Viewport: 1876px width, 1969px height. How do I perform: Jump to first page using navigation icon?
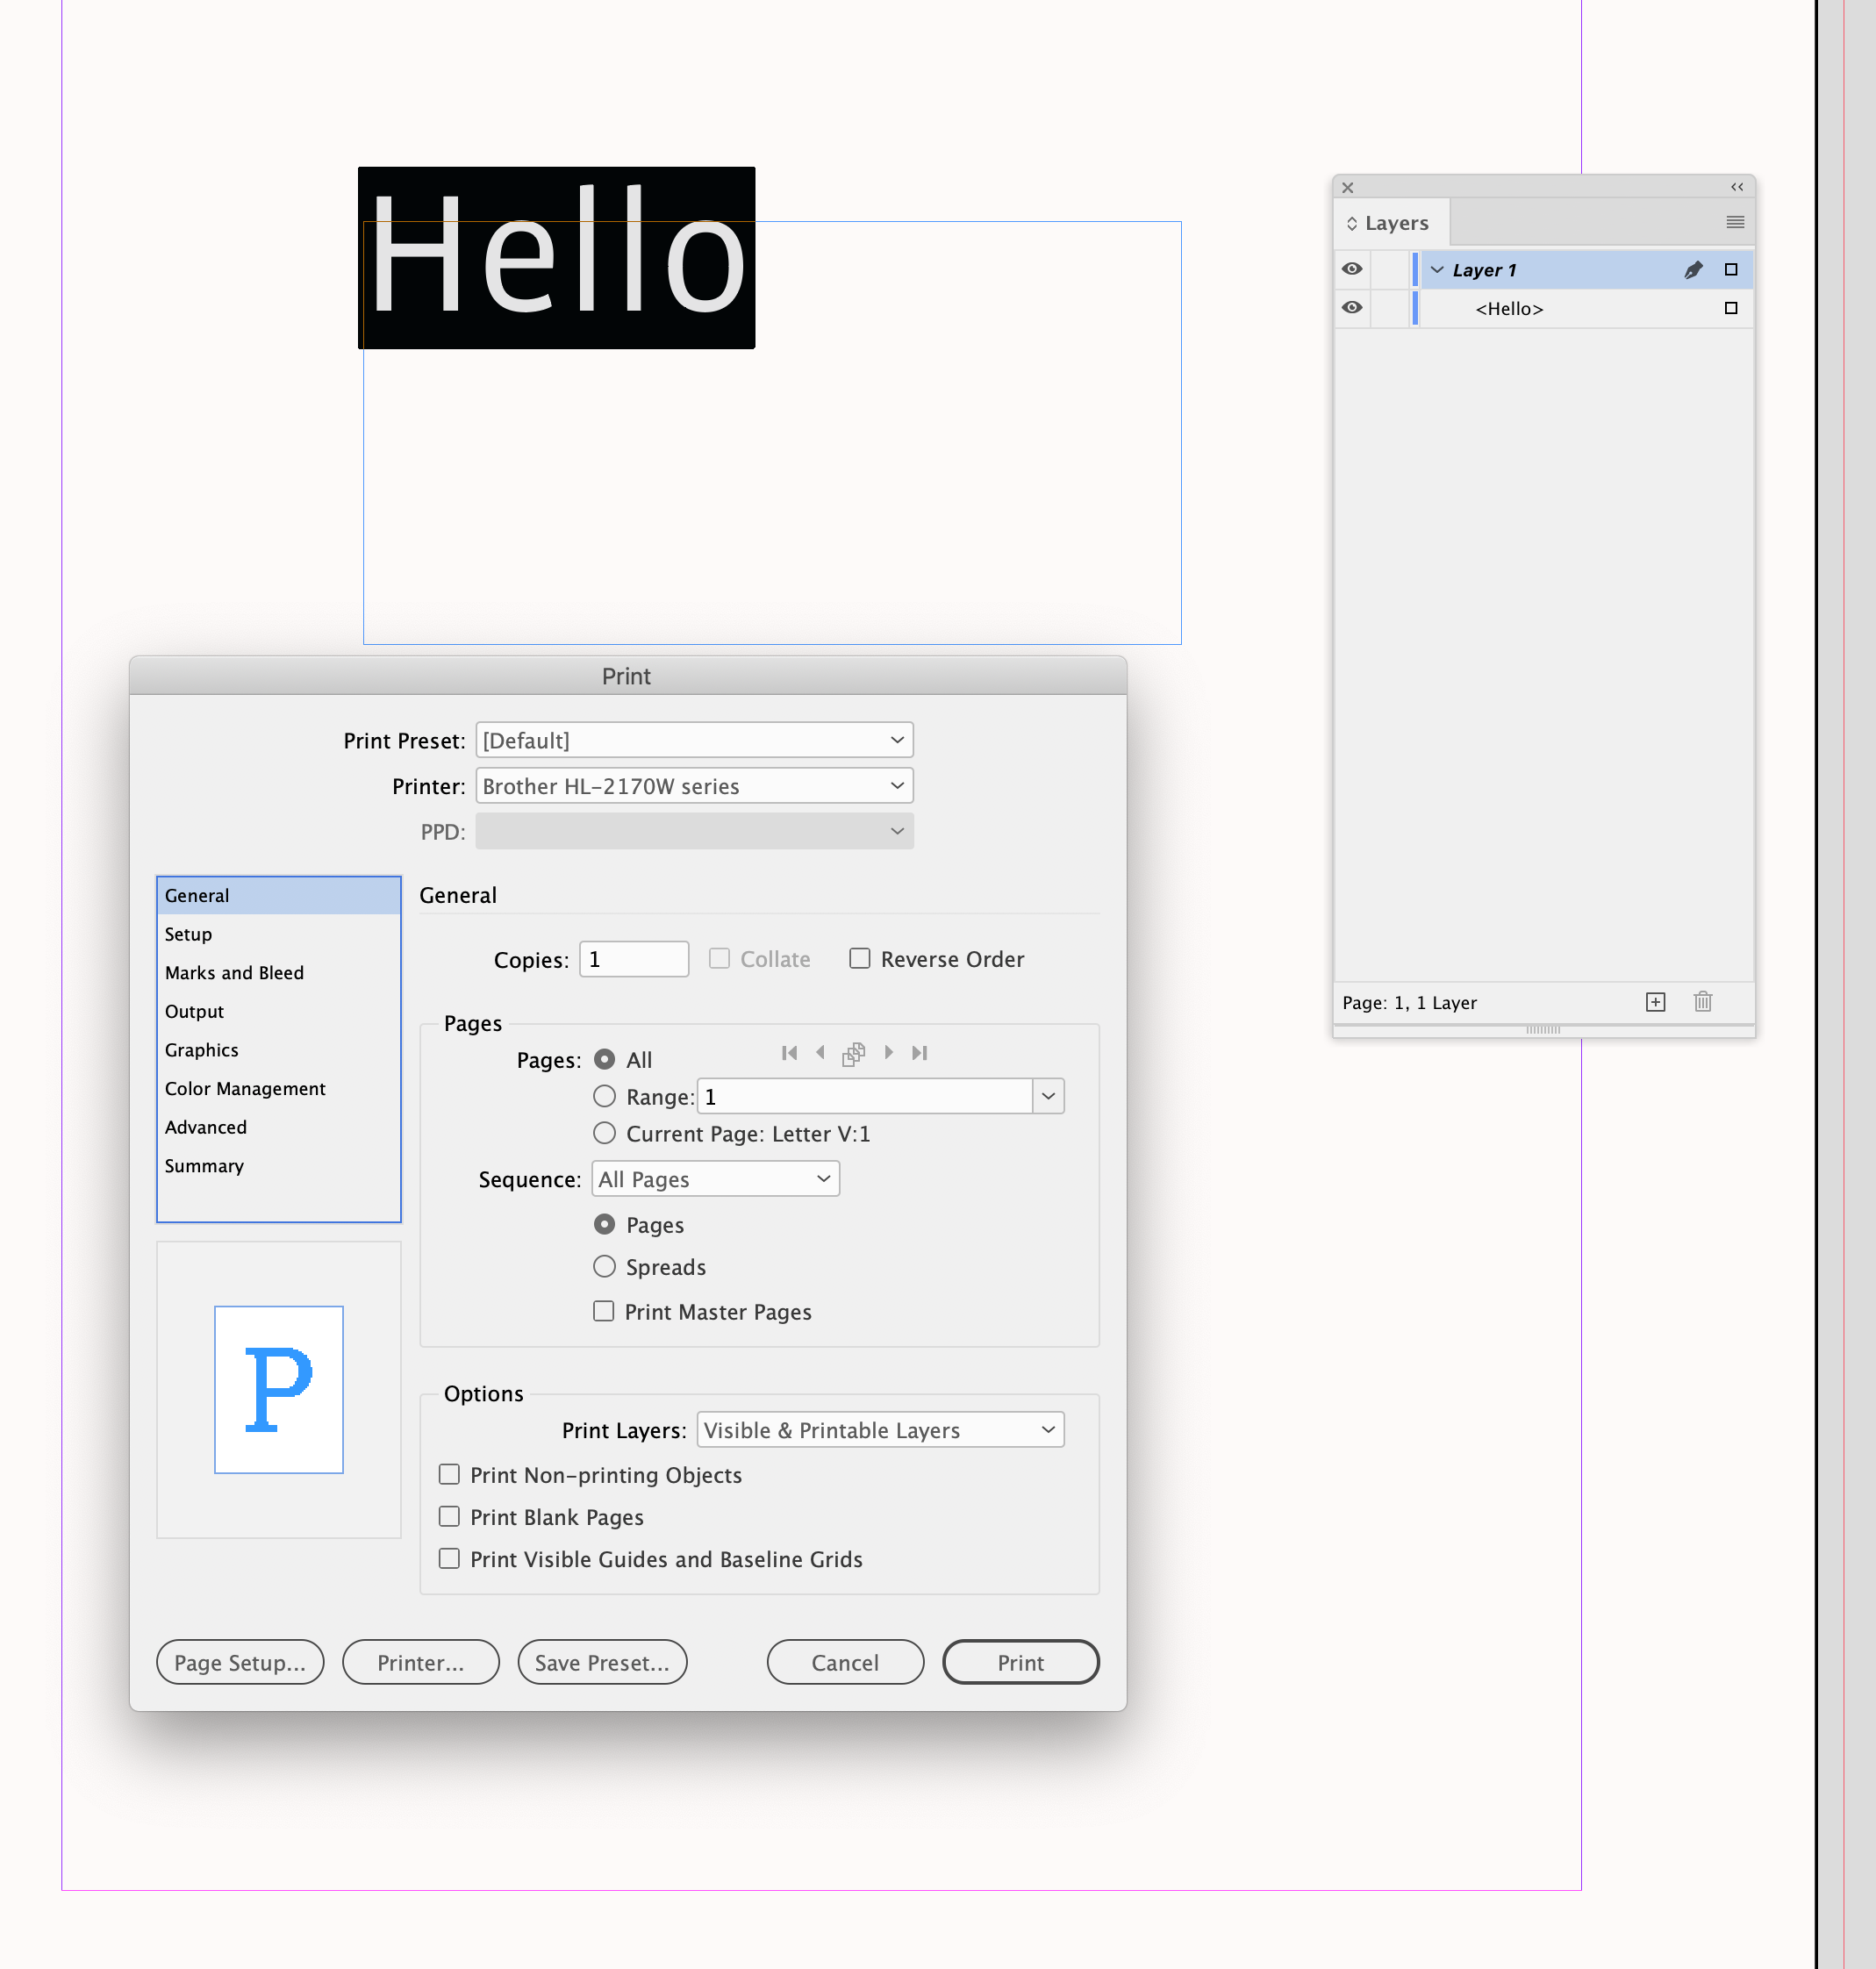(789, 1053)
